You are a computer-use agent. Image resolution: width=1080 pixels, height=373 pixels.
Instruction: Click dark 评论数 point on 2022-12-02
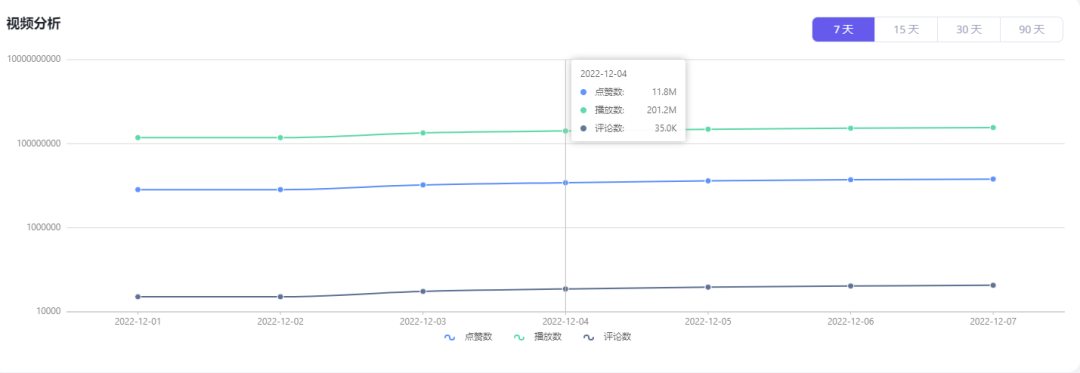click(x=280, y=297)
